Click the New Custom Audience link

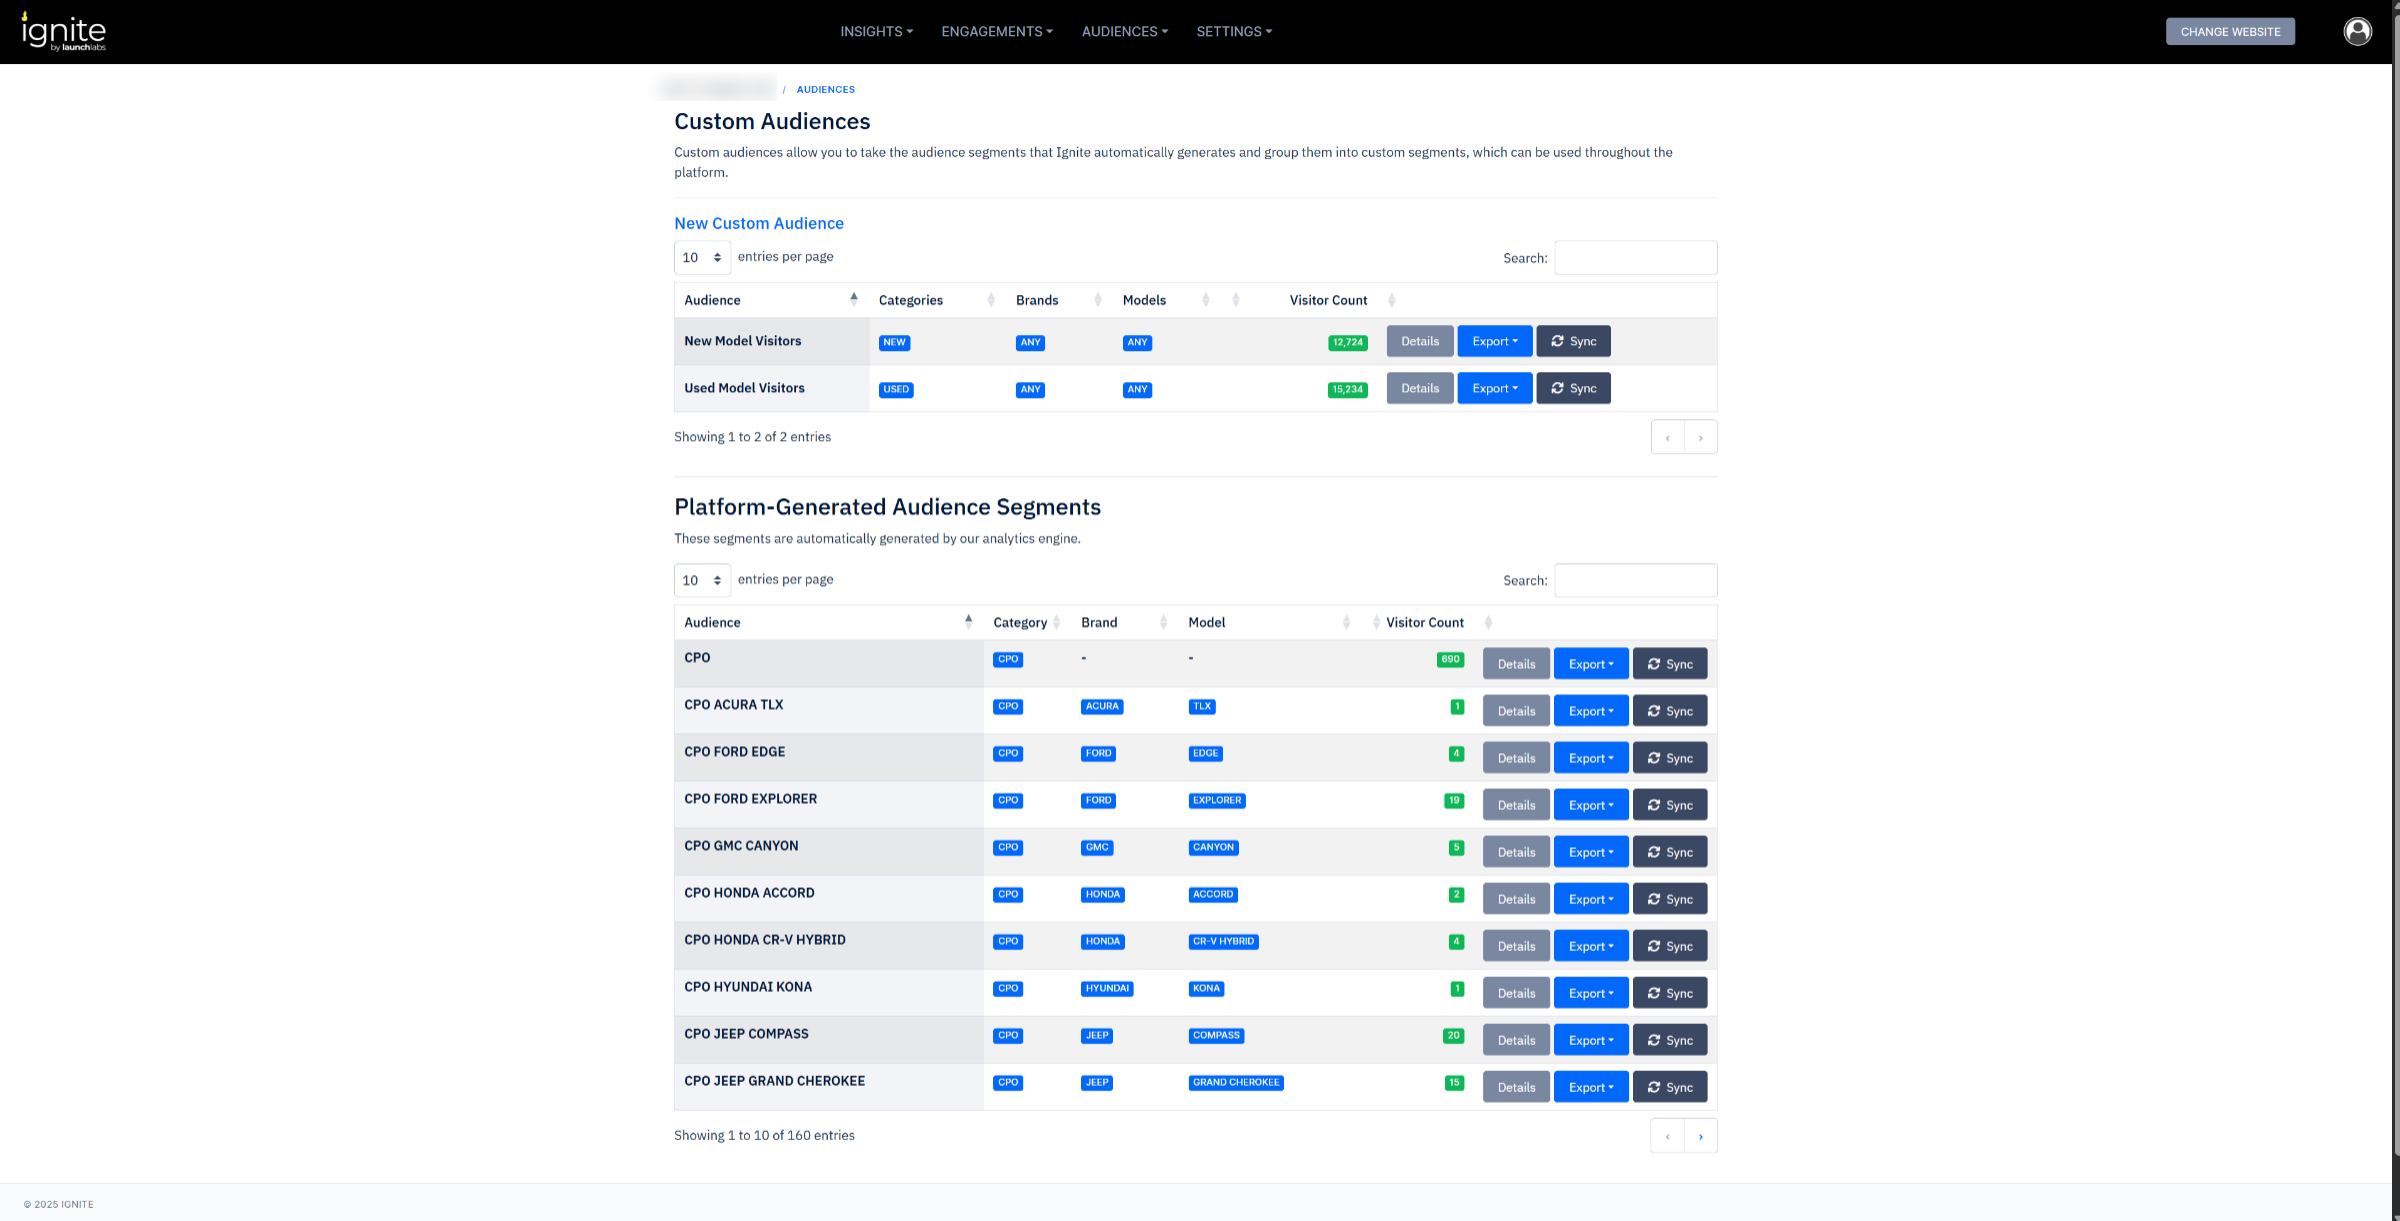point(758,223)
